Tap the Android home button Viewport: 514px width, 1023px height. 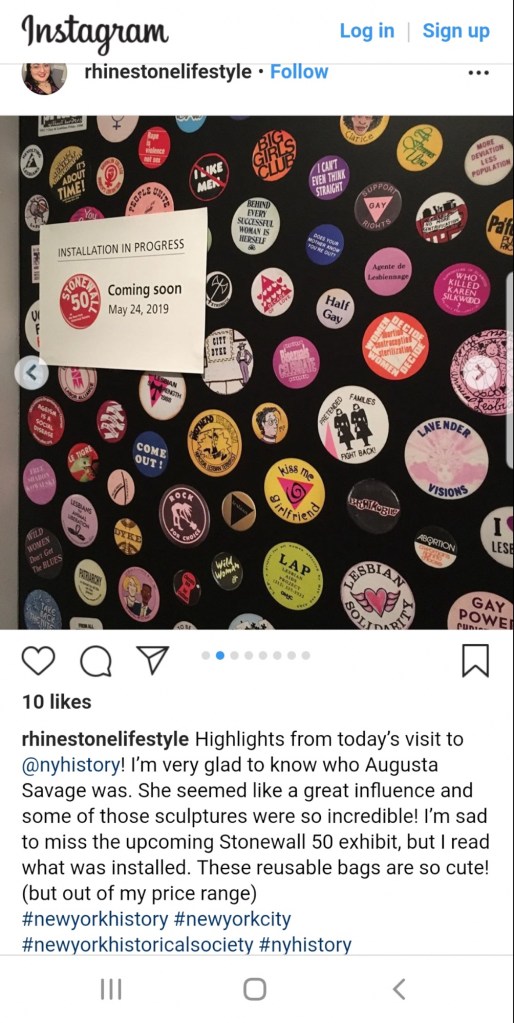254,989
